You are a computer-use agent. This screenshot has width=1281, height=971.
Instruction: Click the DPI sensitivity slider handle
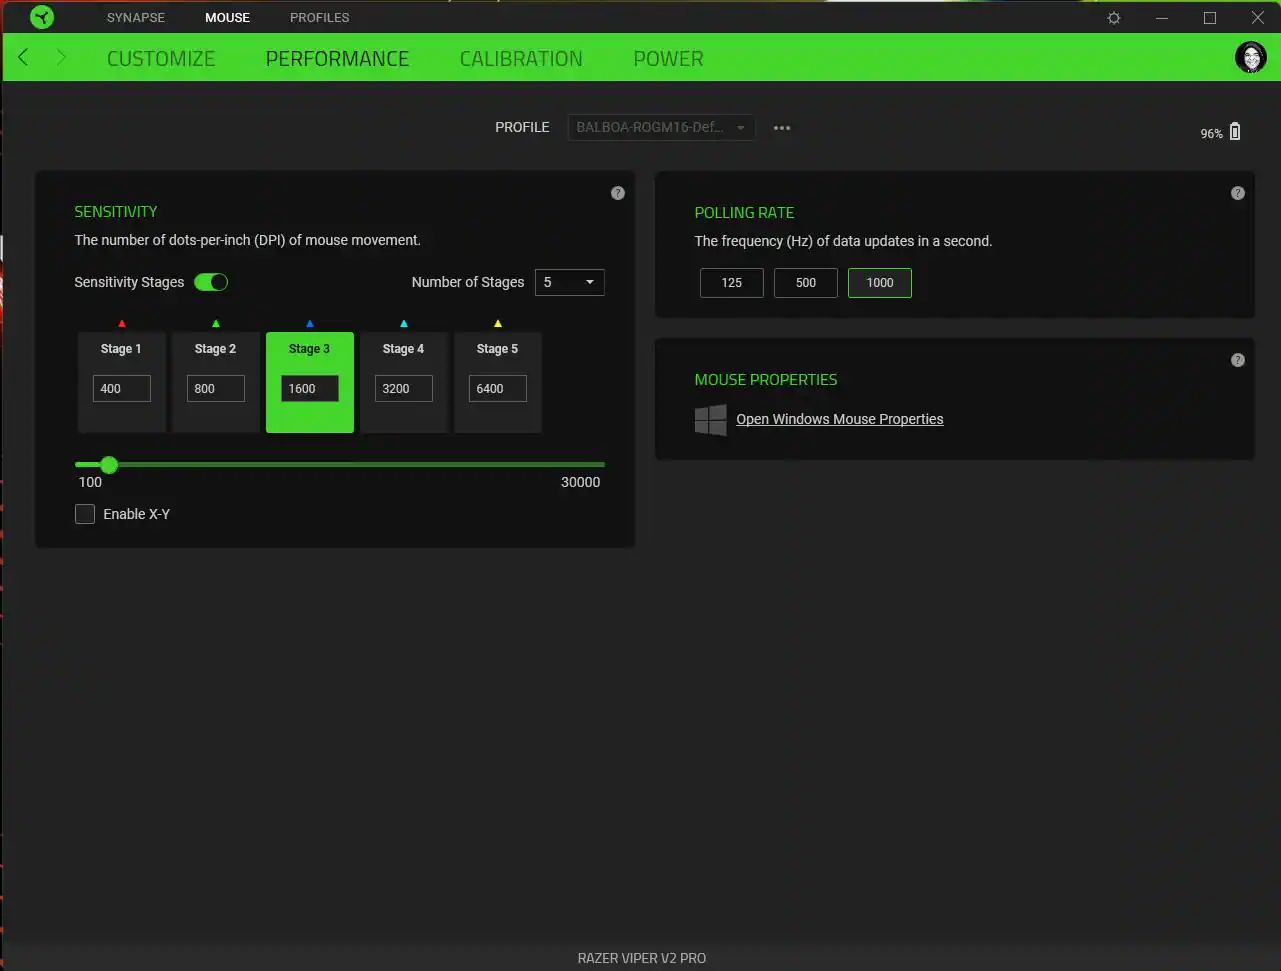pos(109,465)
